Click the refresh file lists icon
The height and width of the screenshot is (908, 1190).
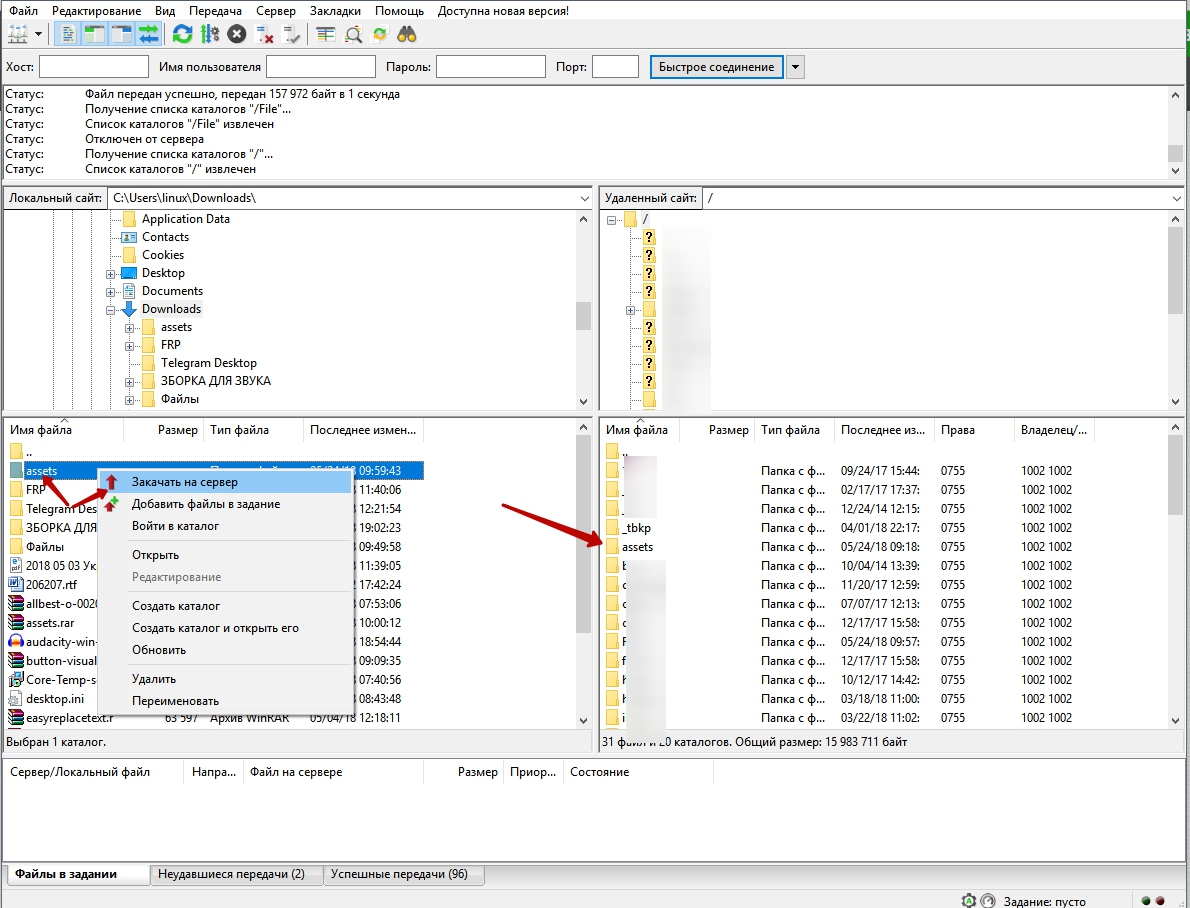tap(182, 34)
